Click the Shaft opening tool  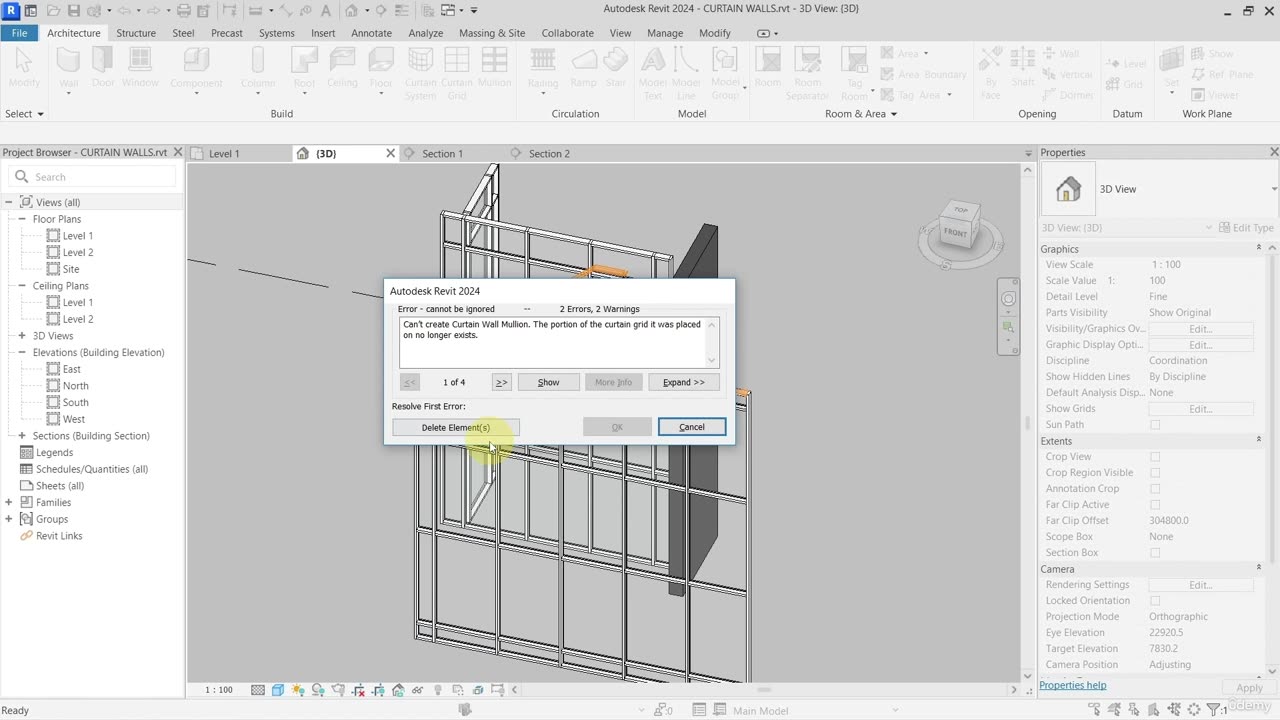[1023, 68]
